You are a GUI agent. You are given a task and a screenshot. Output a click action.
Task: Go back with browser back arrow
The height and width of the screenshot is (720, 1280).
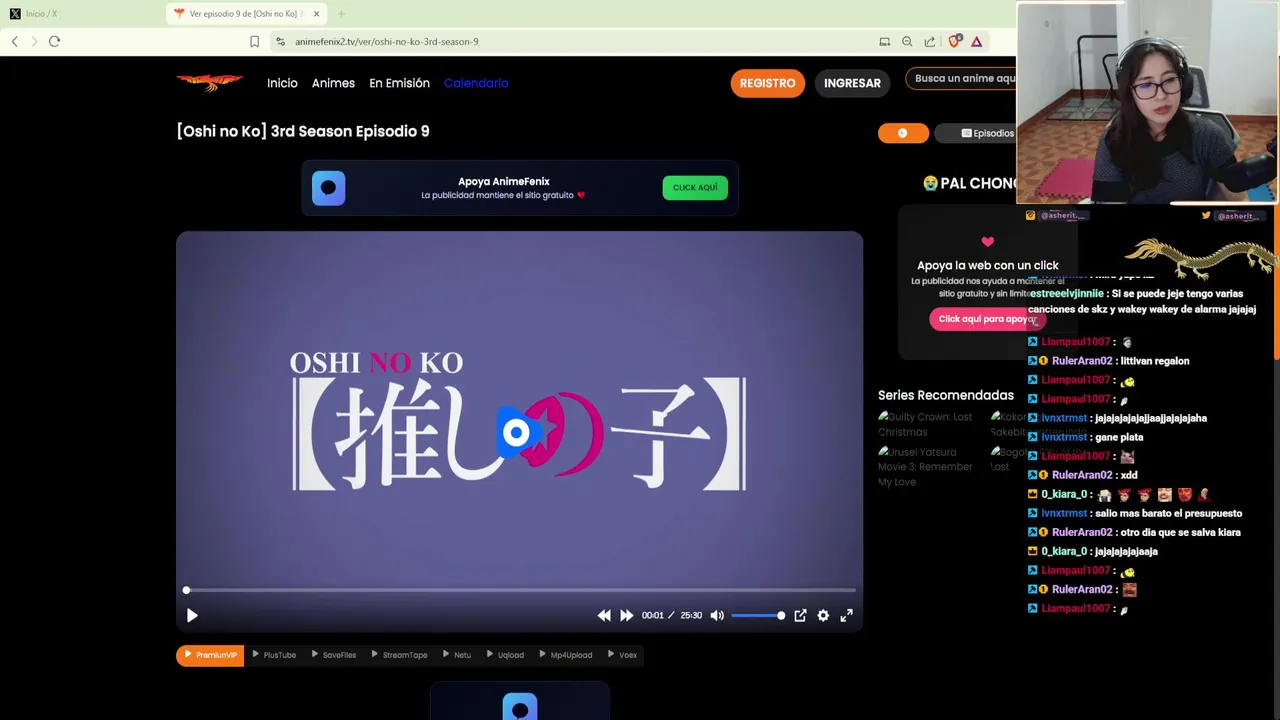15,41
